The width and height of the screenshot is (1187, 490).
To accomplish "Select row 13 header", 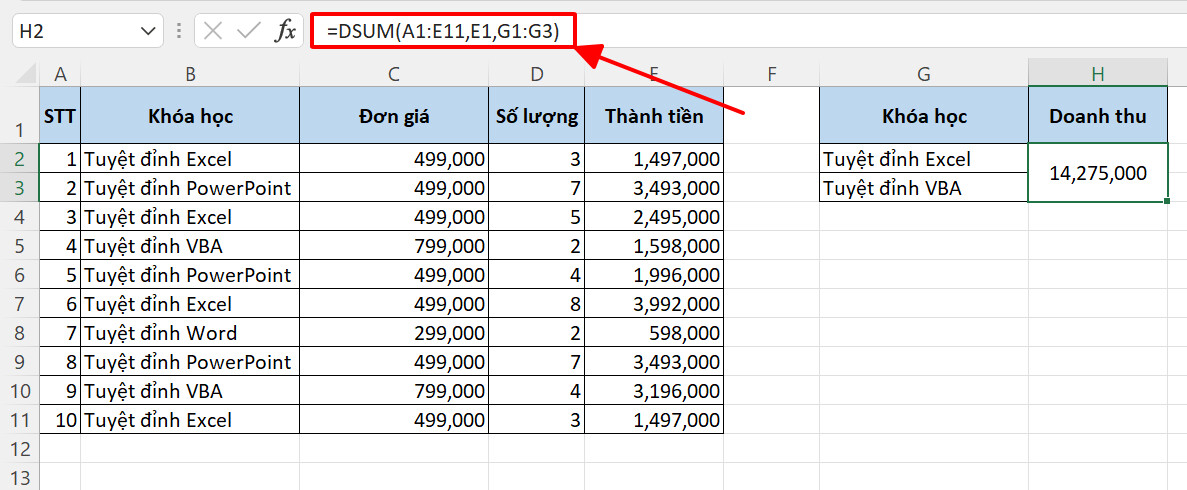I will click(x=20, y=477).
